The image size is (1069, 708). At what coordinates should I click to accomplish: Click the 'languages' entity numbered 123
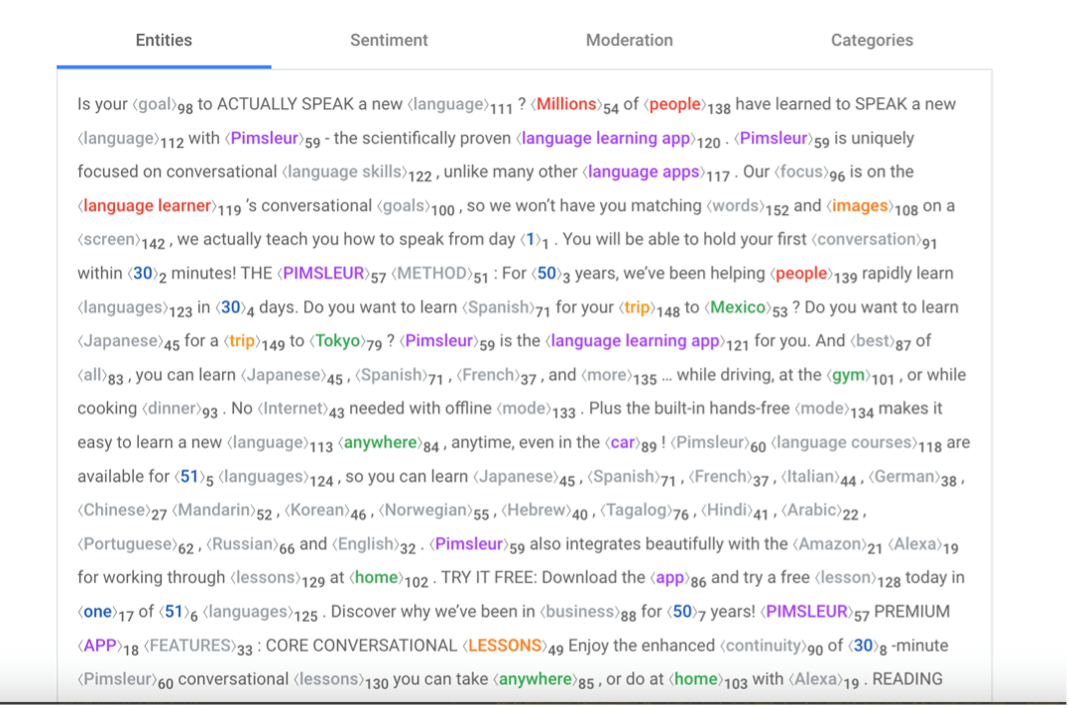(122, 308)
